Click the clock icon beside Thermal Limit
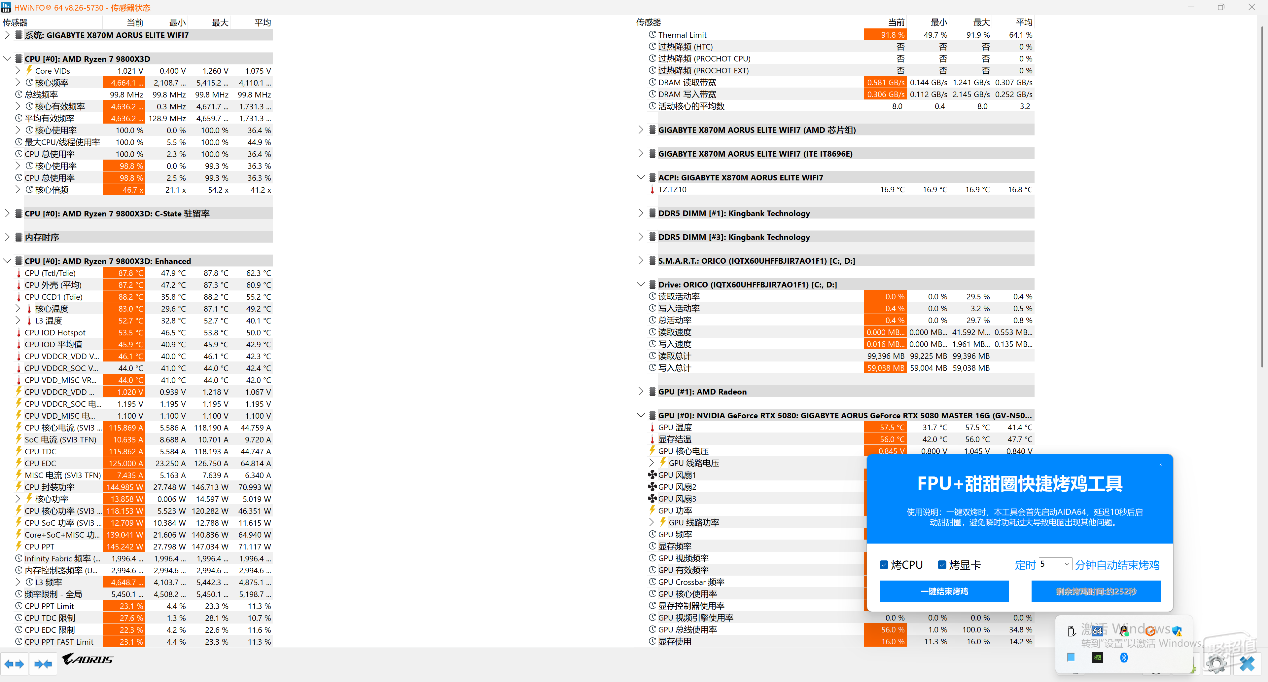The width and height of the screenshot is (1268, 682). (x=652, y=35)
